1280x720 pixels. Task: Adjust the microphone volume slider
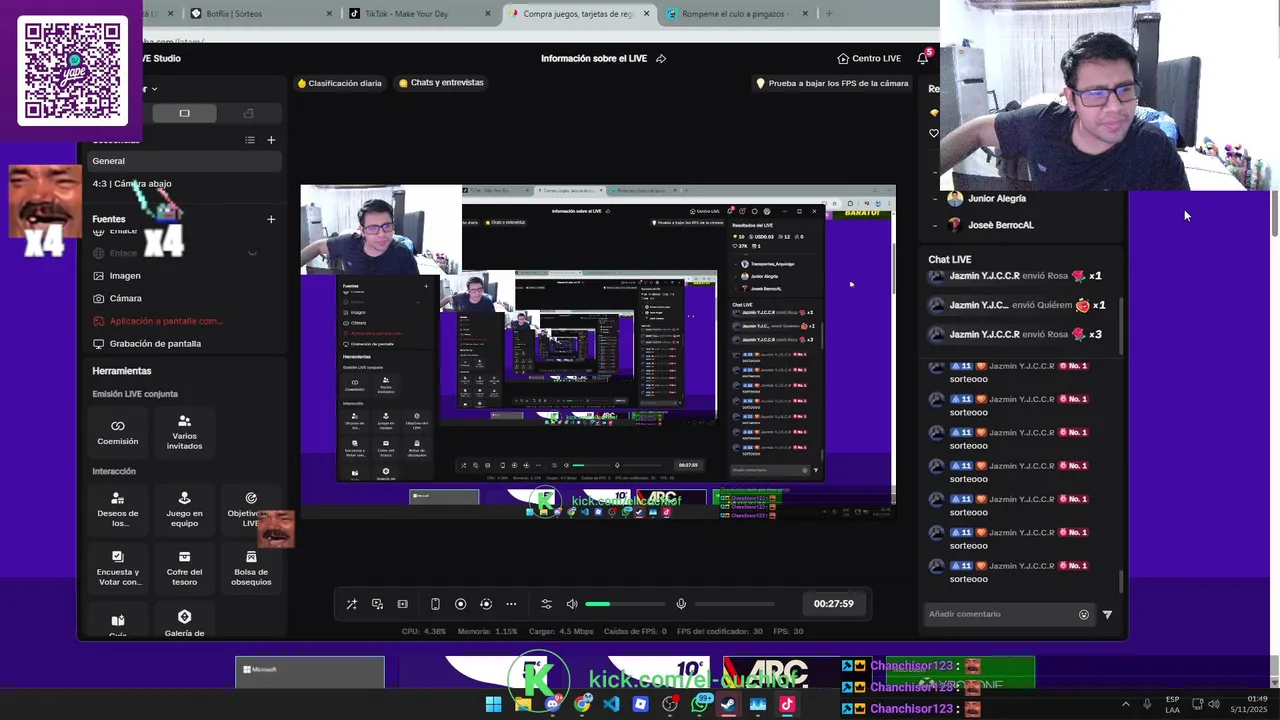point(735,604)
